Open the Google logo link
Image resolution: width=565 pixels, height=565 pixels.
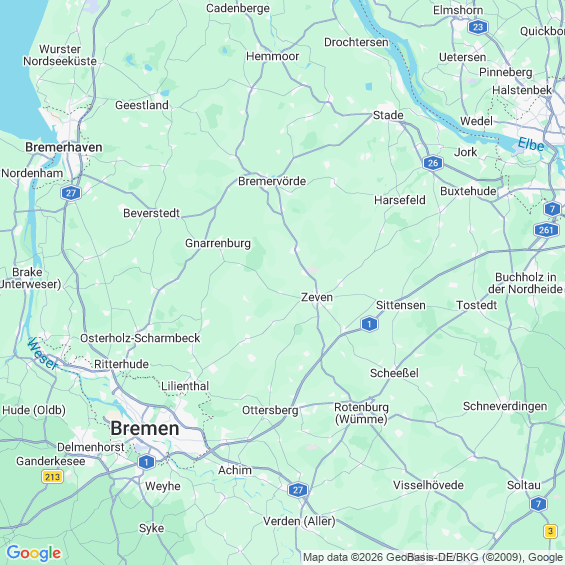coord(34,553)
